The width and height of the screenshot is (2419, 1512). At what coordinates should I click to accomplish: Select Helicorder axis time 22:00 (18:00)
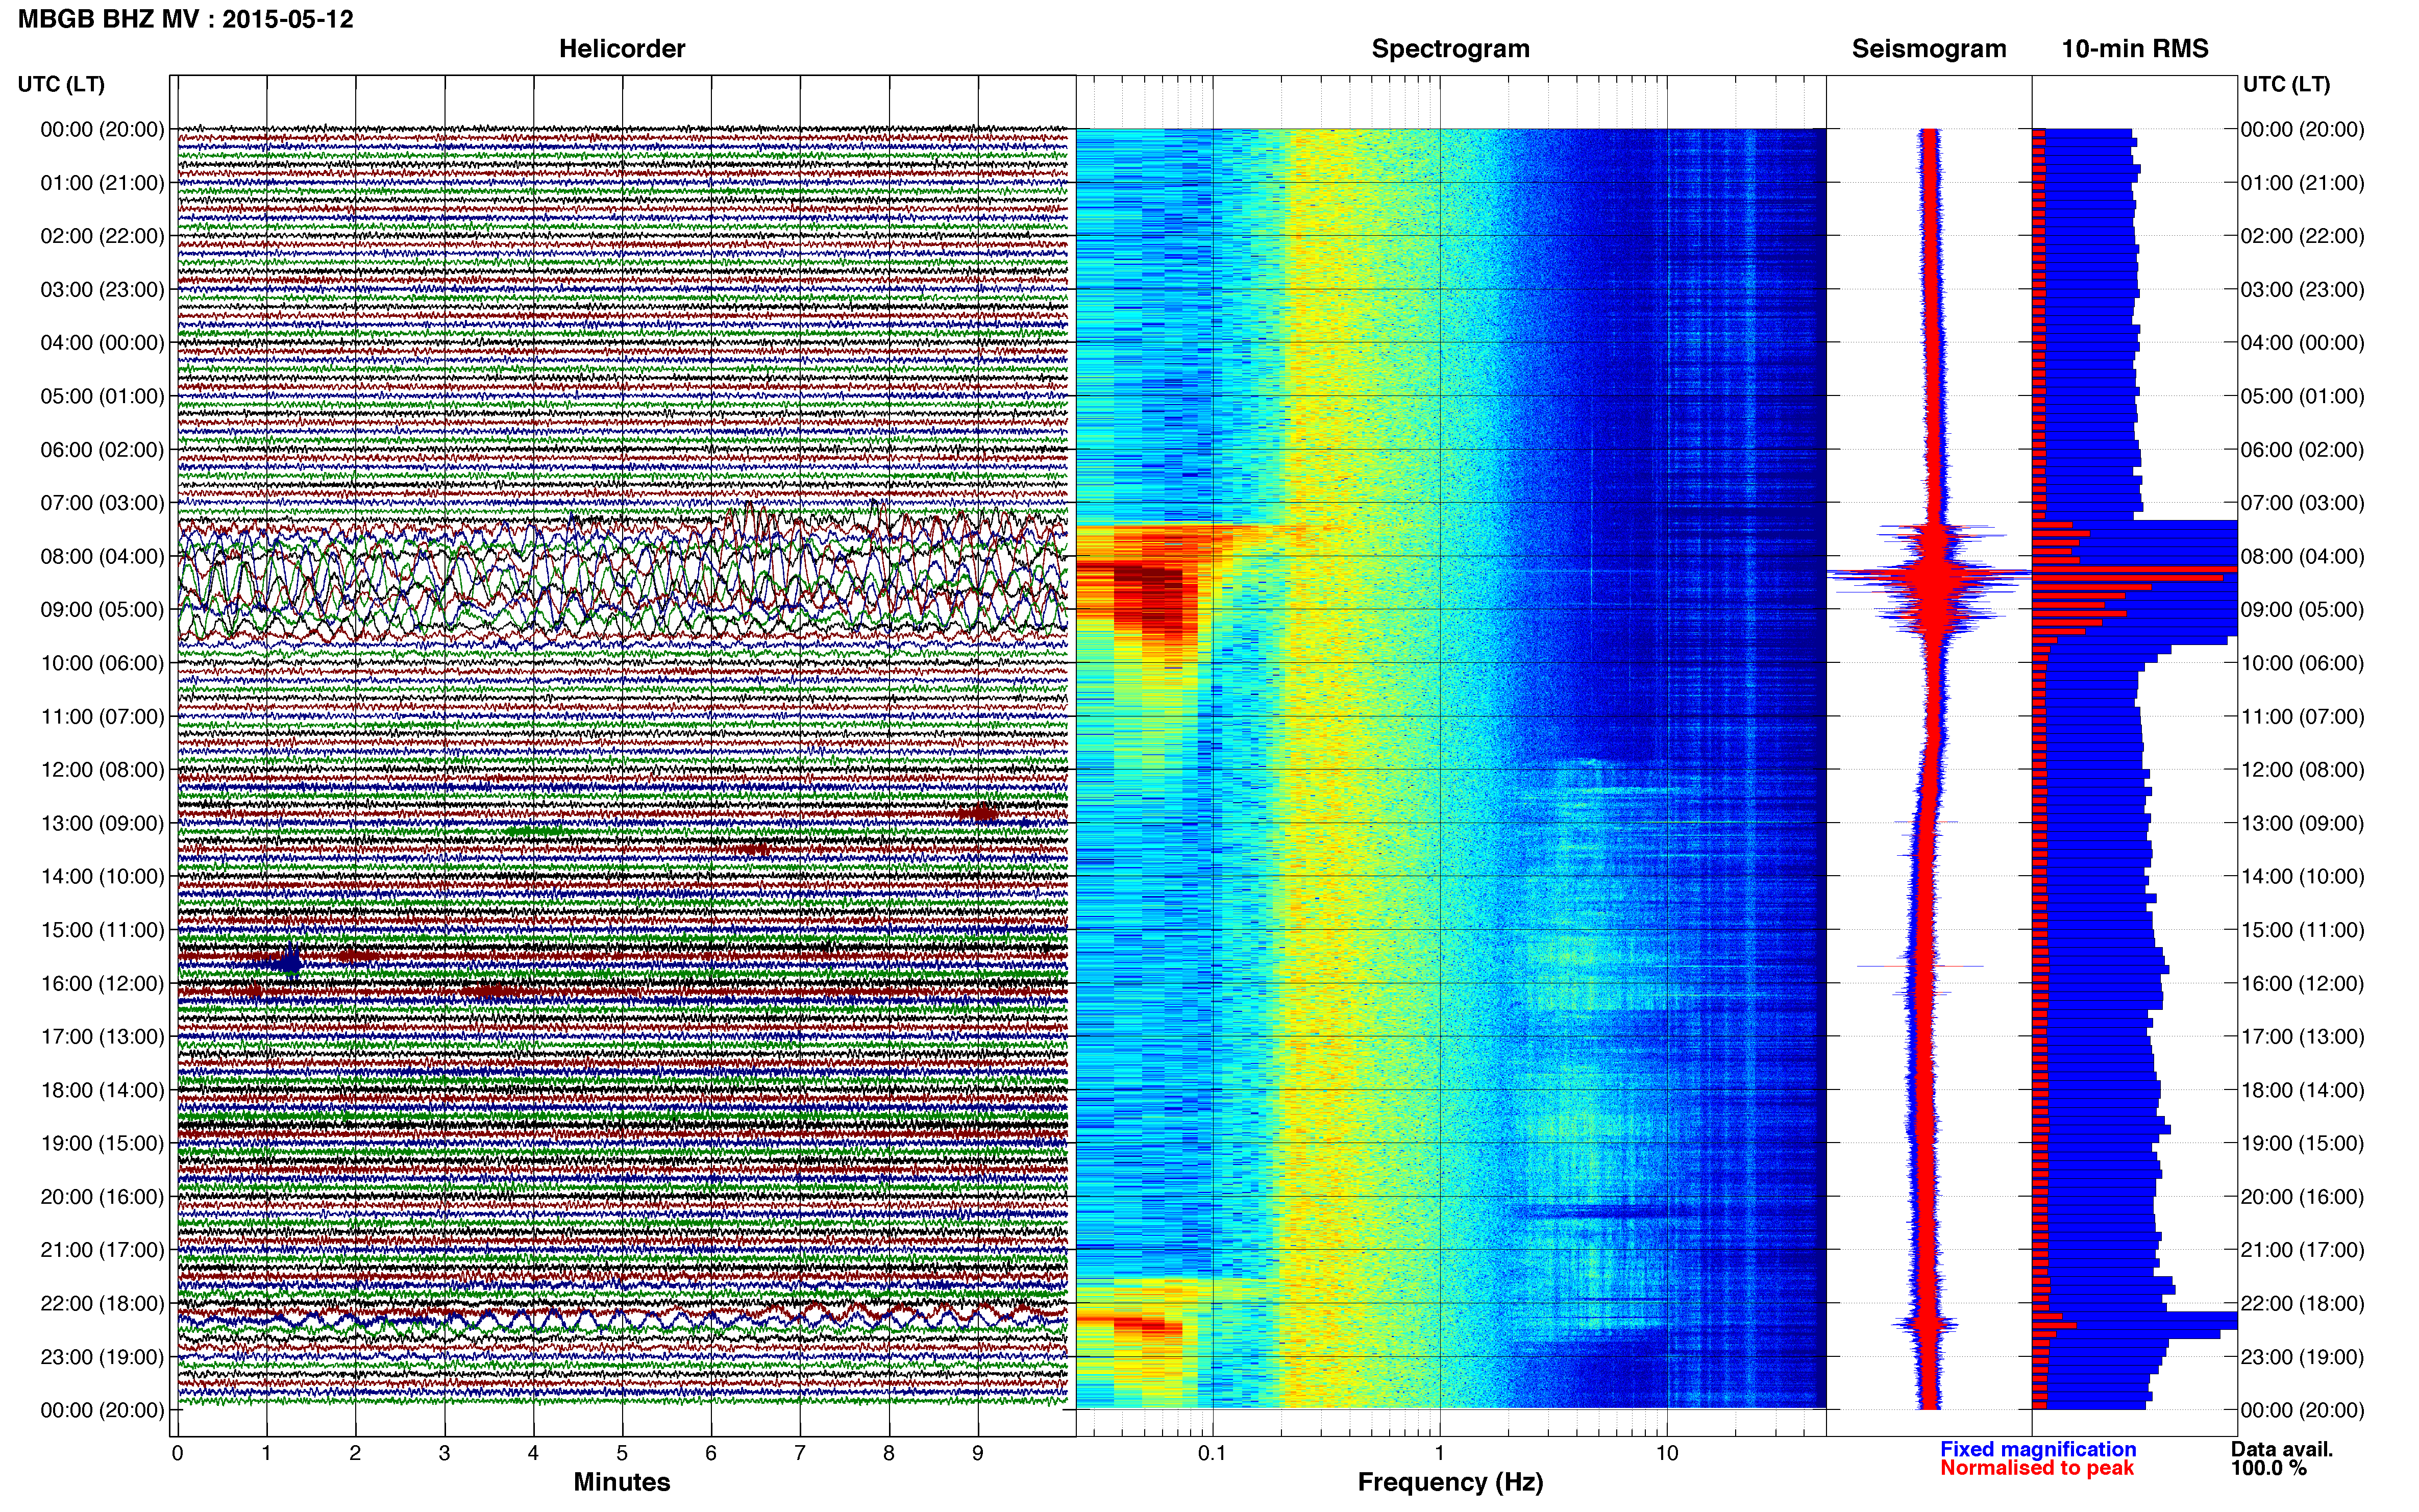[x=102, y=1303]
